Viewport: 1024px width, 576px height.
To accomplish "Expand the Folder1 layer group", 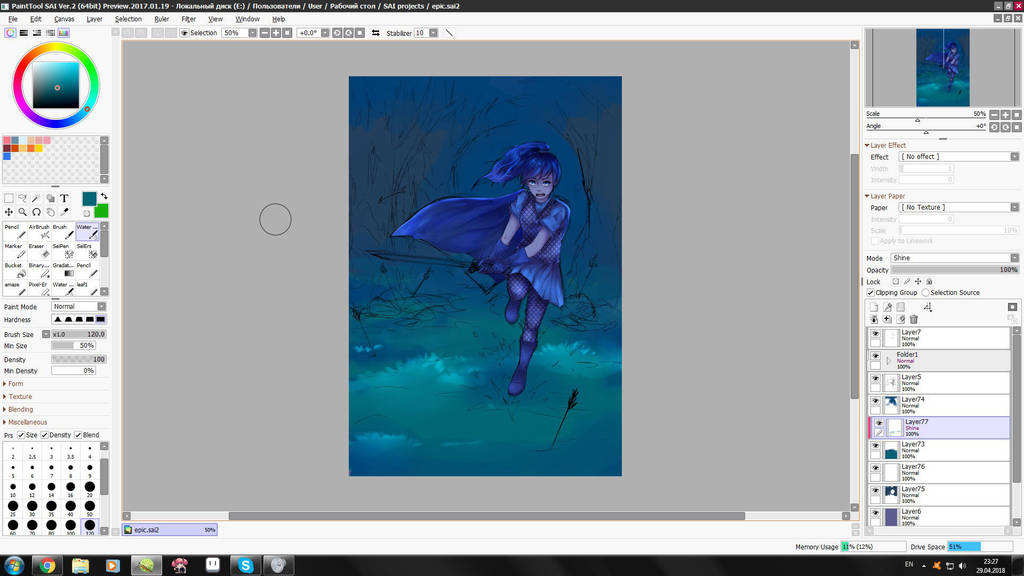I will (889, 360).
